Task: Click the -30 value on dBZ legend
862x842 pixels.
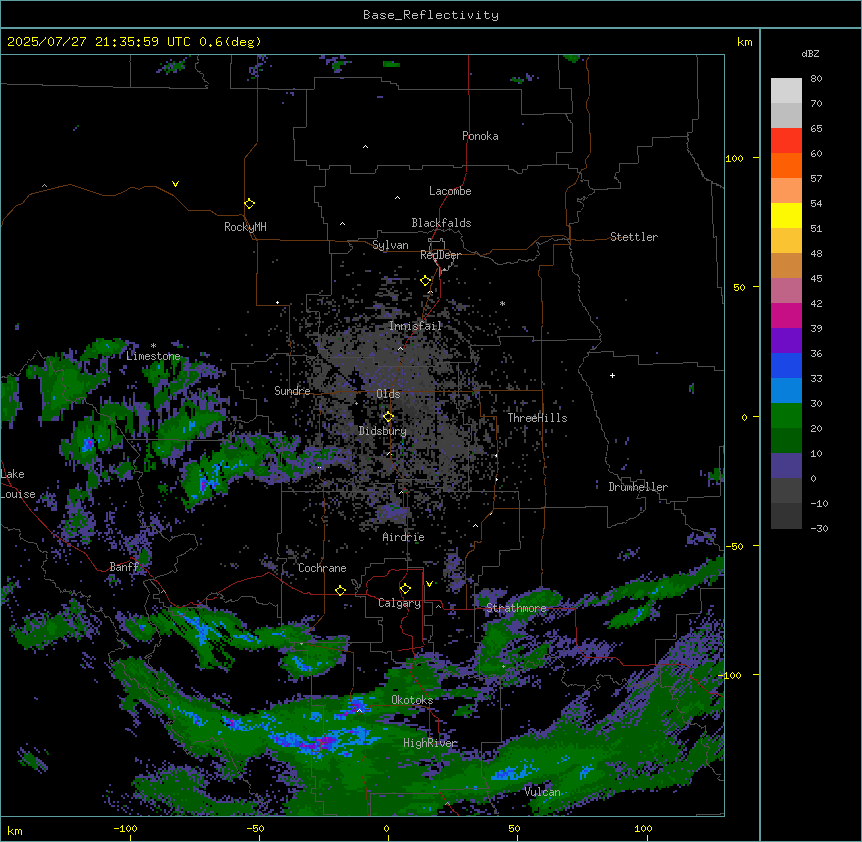Action: point(819,528)
